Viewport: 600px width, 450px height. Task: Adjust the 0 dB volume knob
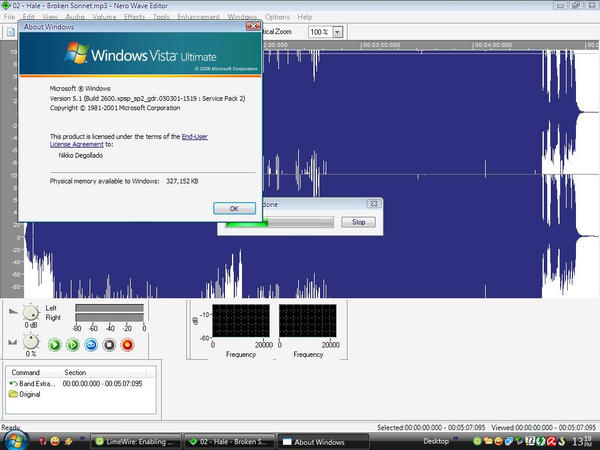(31, 313)
